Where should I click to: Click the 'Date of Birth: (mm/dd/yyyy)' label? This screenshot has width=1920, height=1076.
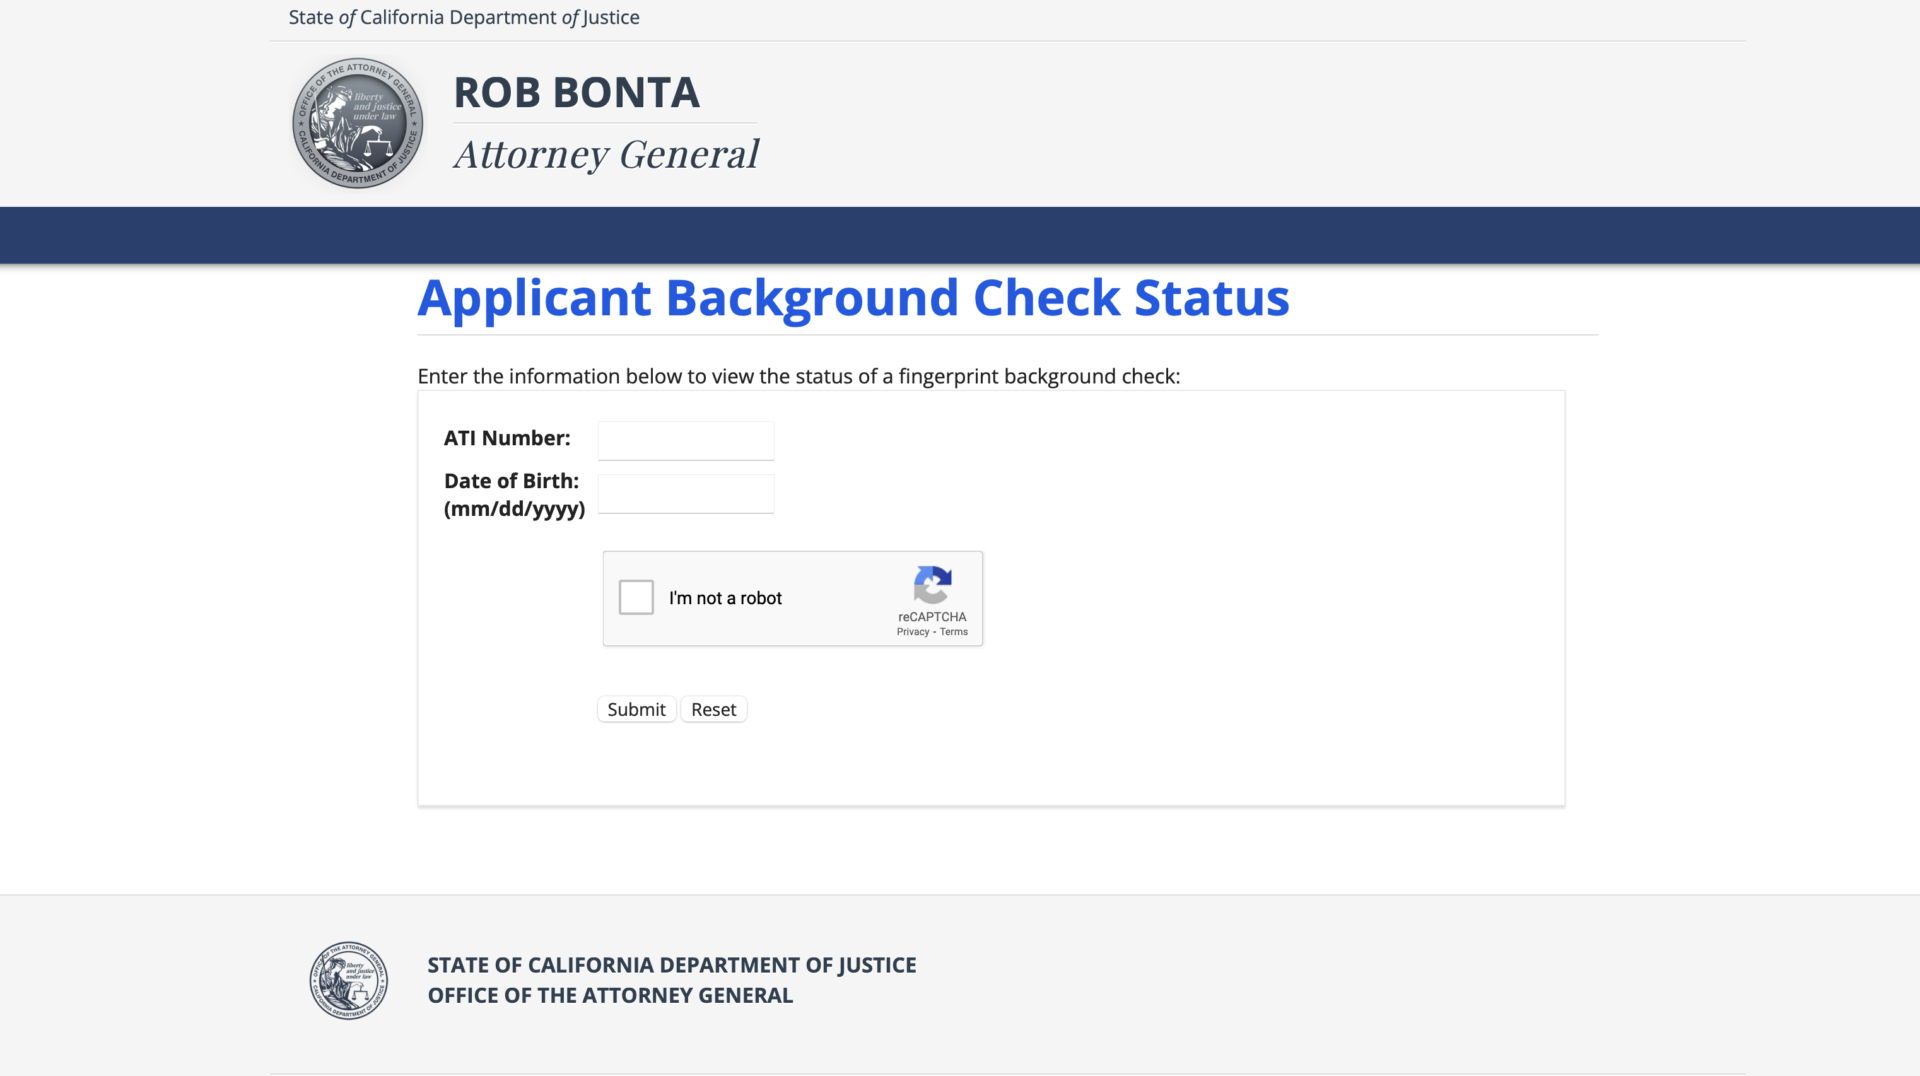click(513, 494)
